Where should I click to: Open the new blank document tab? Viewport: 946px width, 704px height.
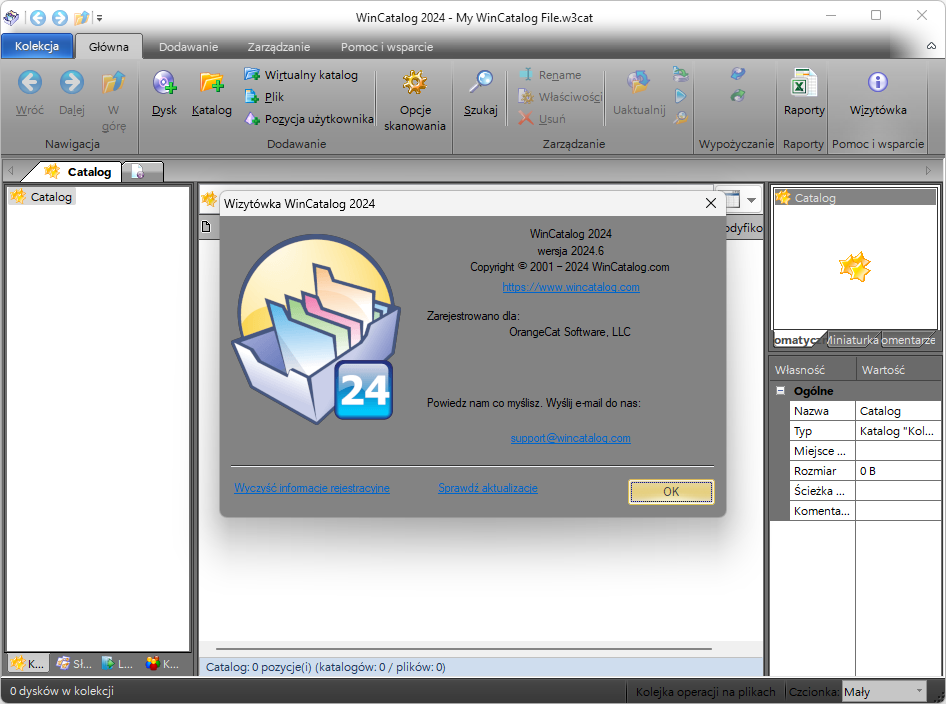(142, 172)
